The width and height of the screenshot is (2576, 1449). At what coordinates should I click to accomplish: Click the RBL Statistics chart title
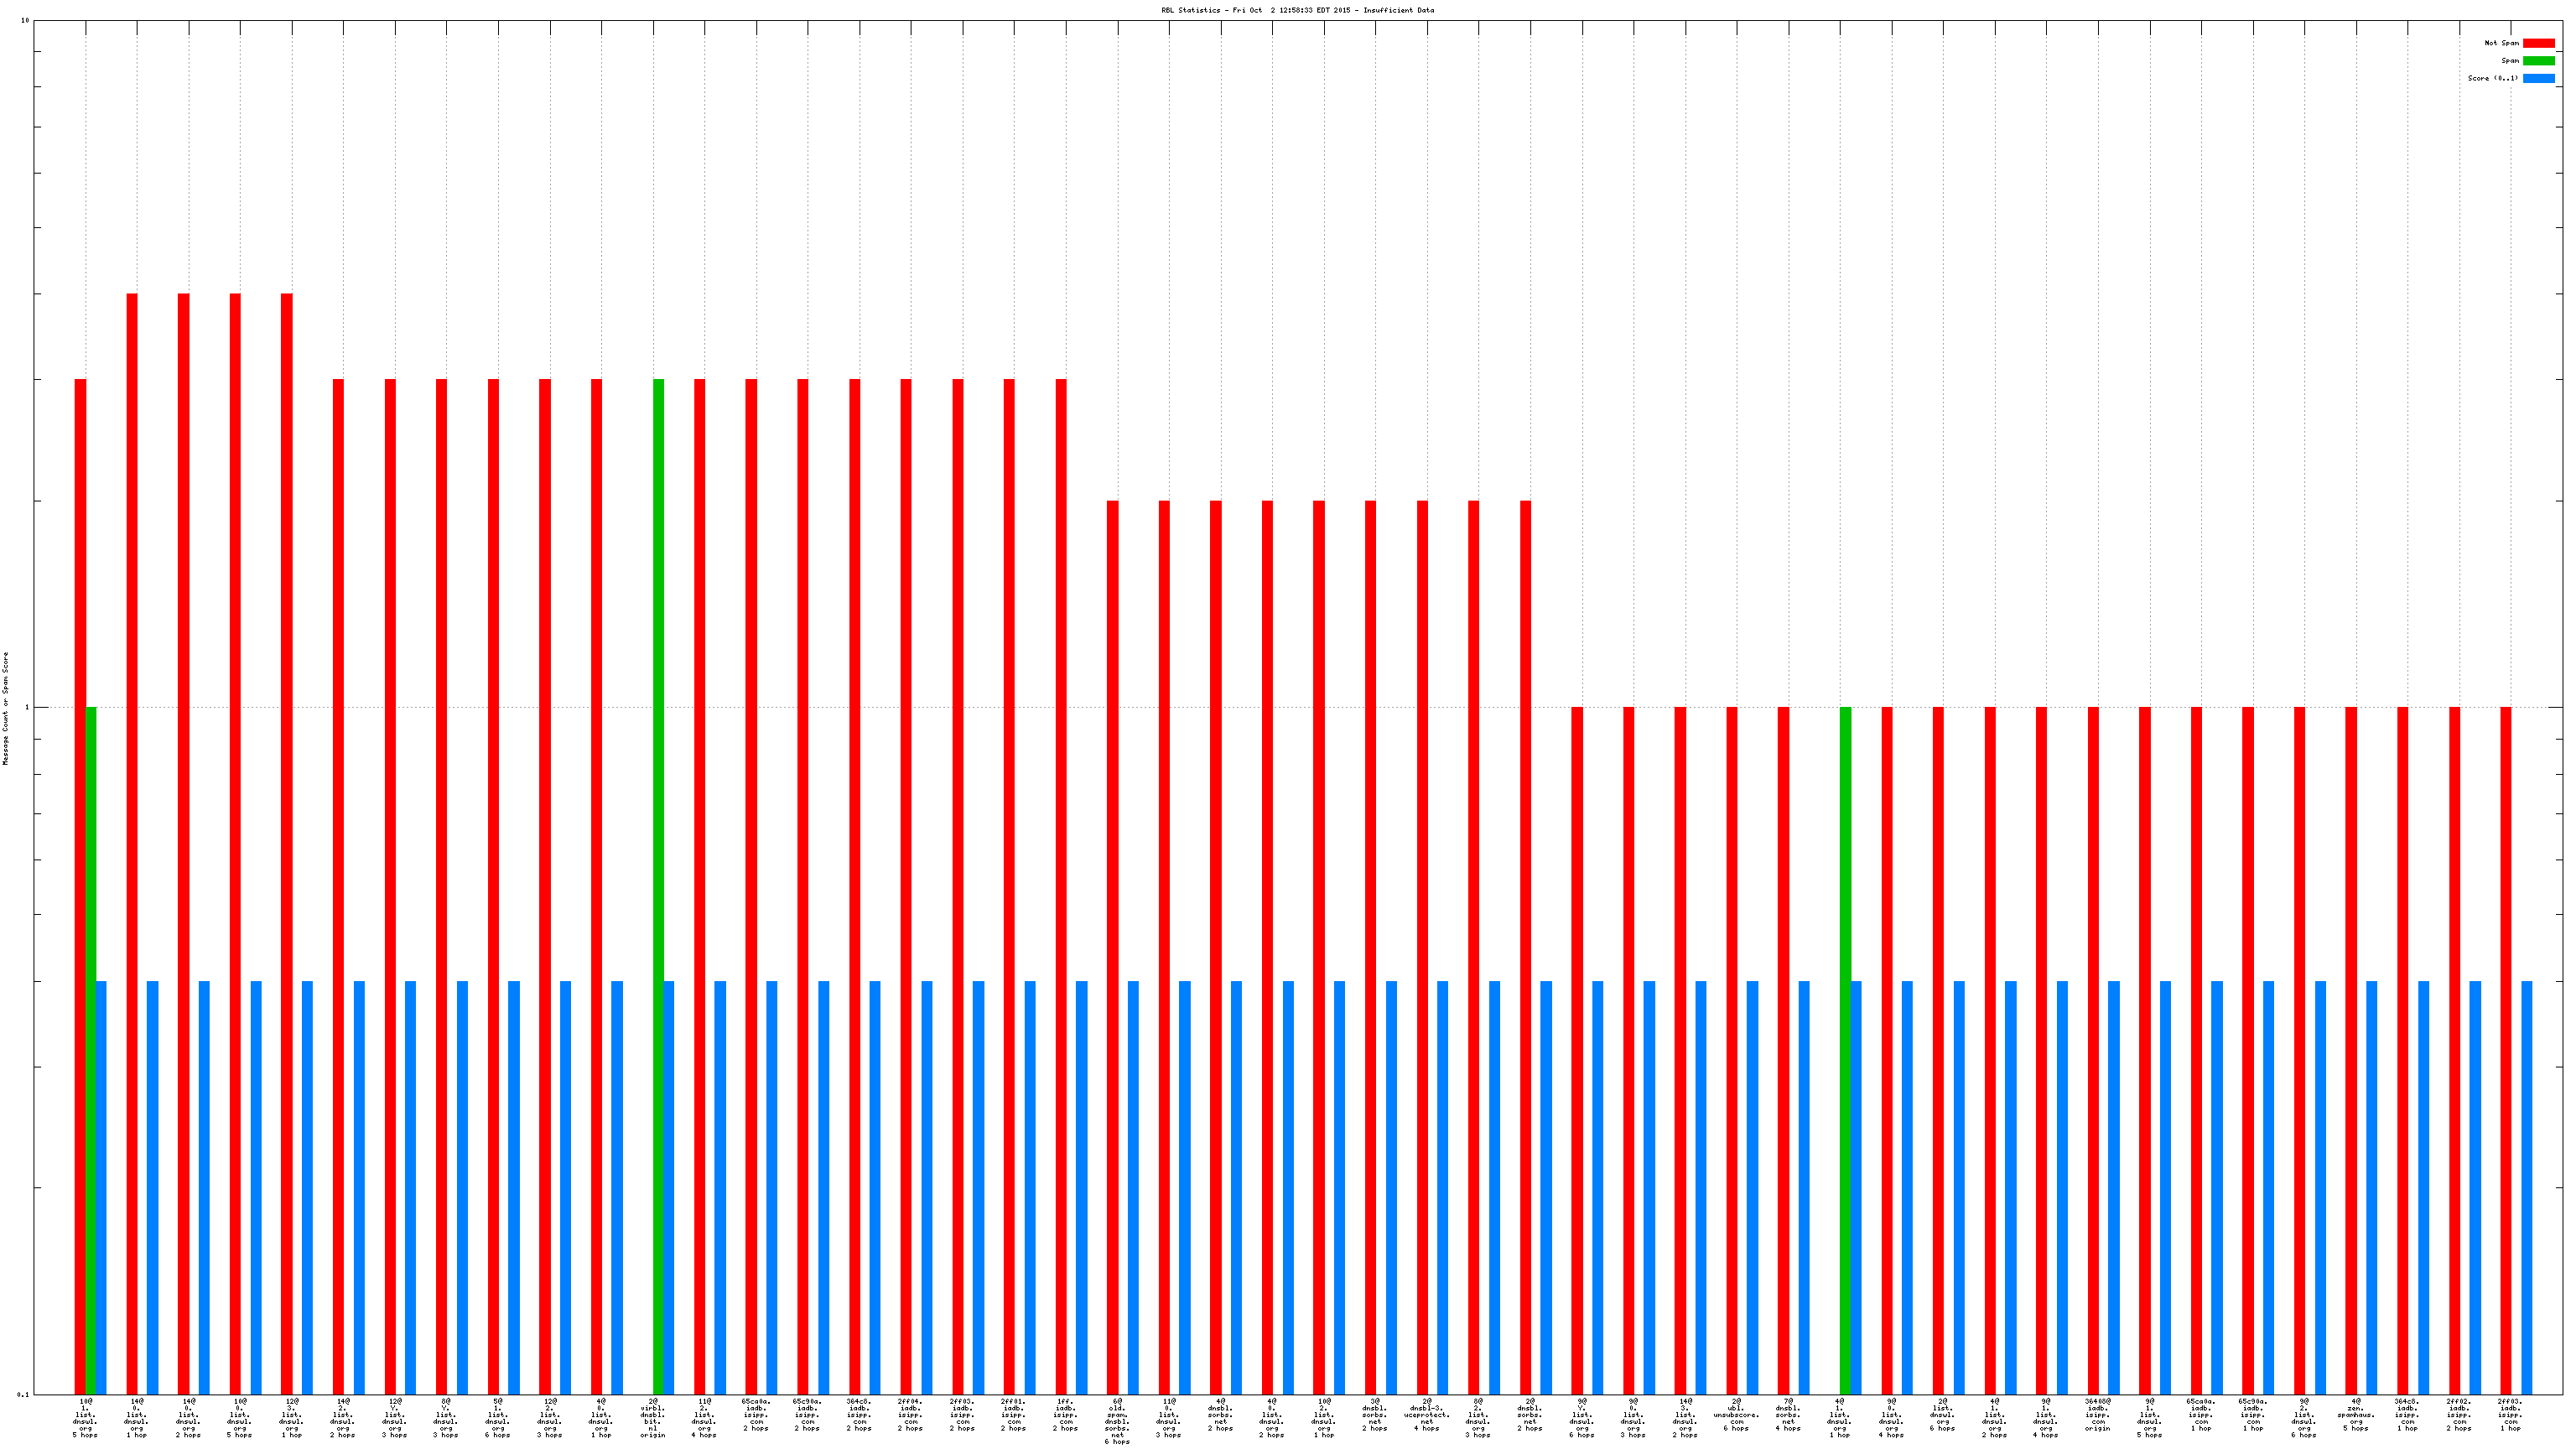[1297, 10]
